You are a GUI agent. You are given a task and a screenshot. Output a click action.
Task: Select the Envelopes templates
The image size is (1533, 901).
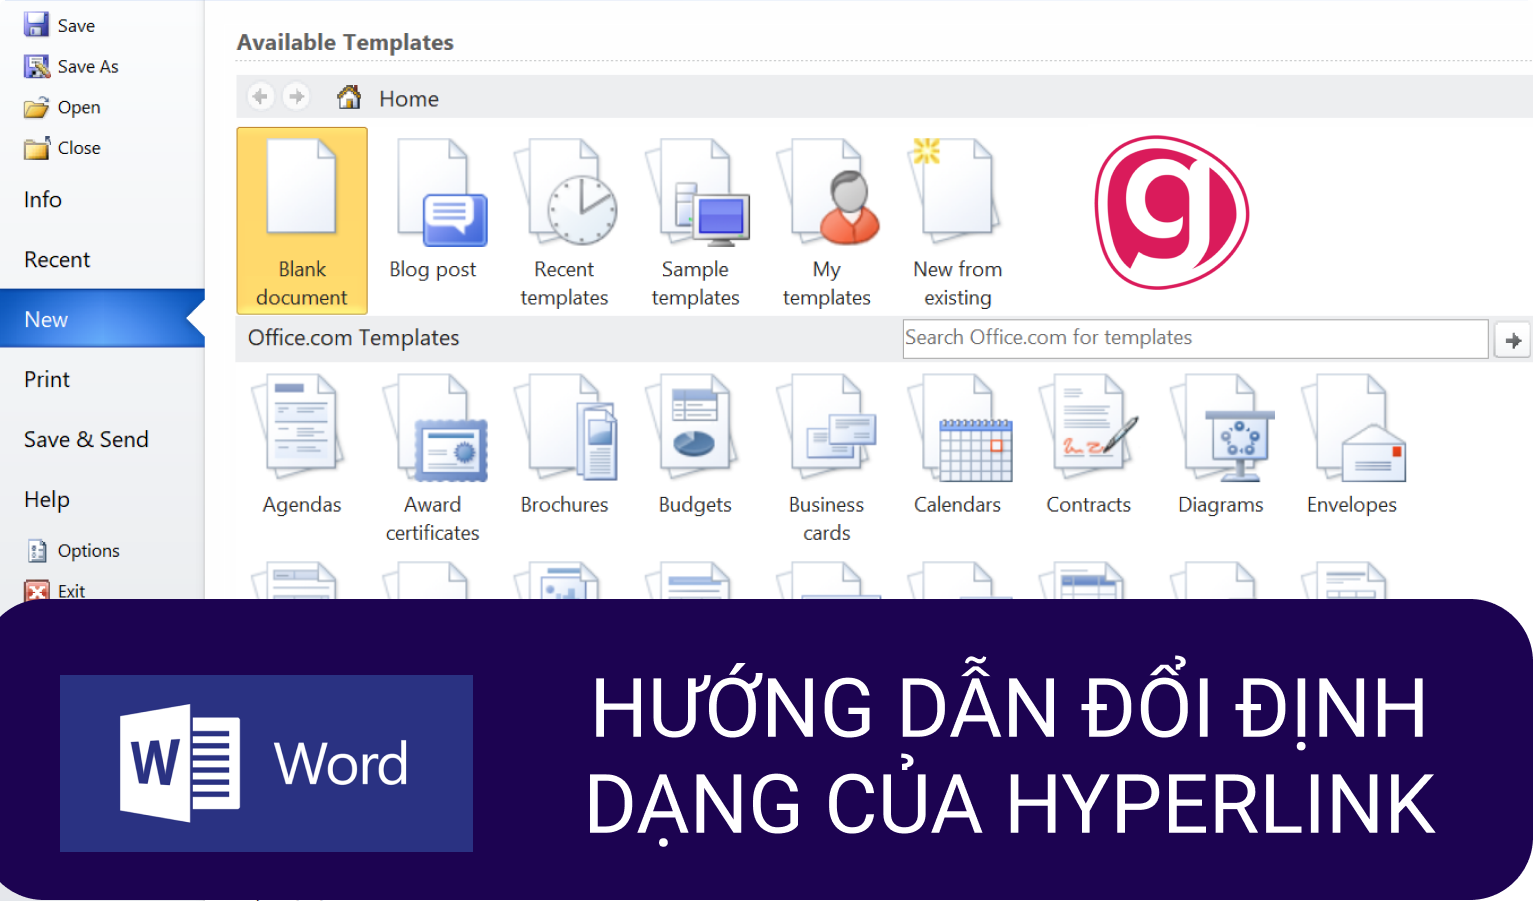tap(1352, 440)
